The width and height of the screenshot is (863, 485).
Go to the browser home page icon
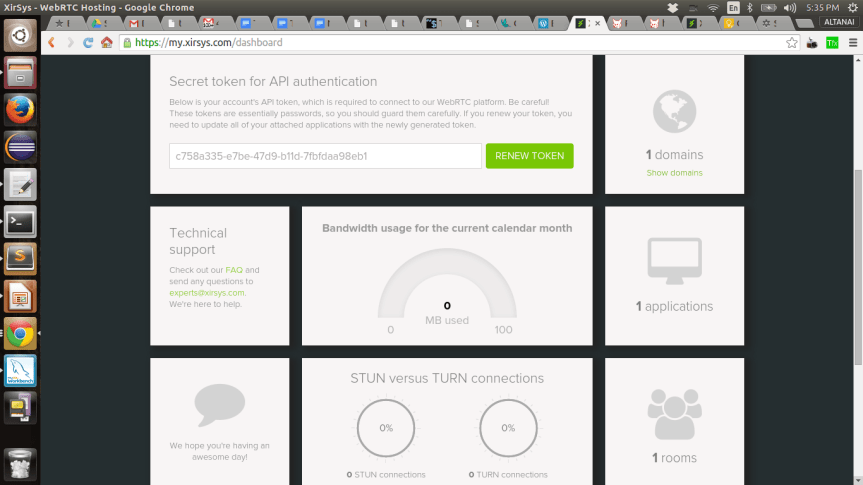point(107,43)
